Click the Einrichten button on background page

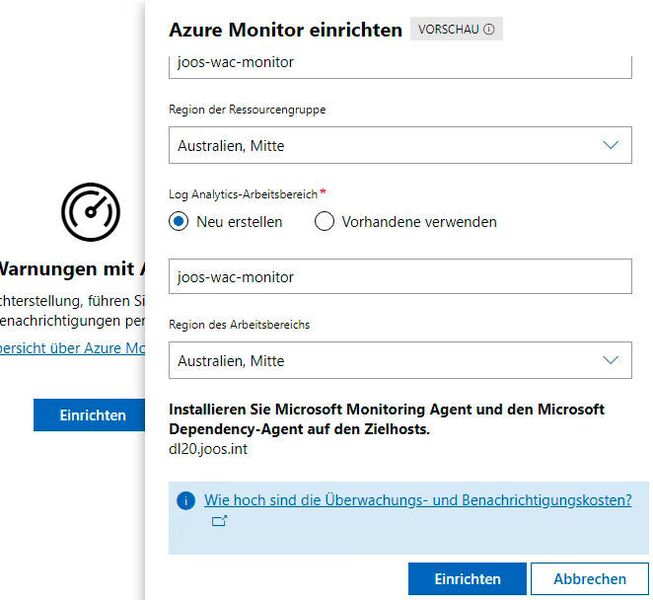(x=90, y=415)
